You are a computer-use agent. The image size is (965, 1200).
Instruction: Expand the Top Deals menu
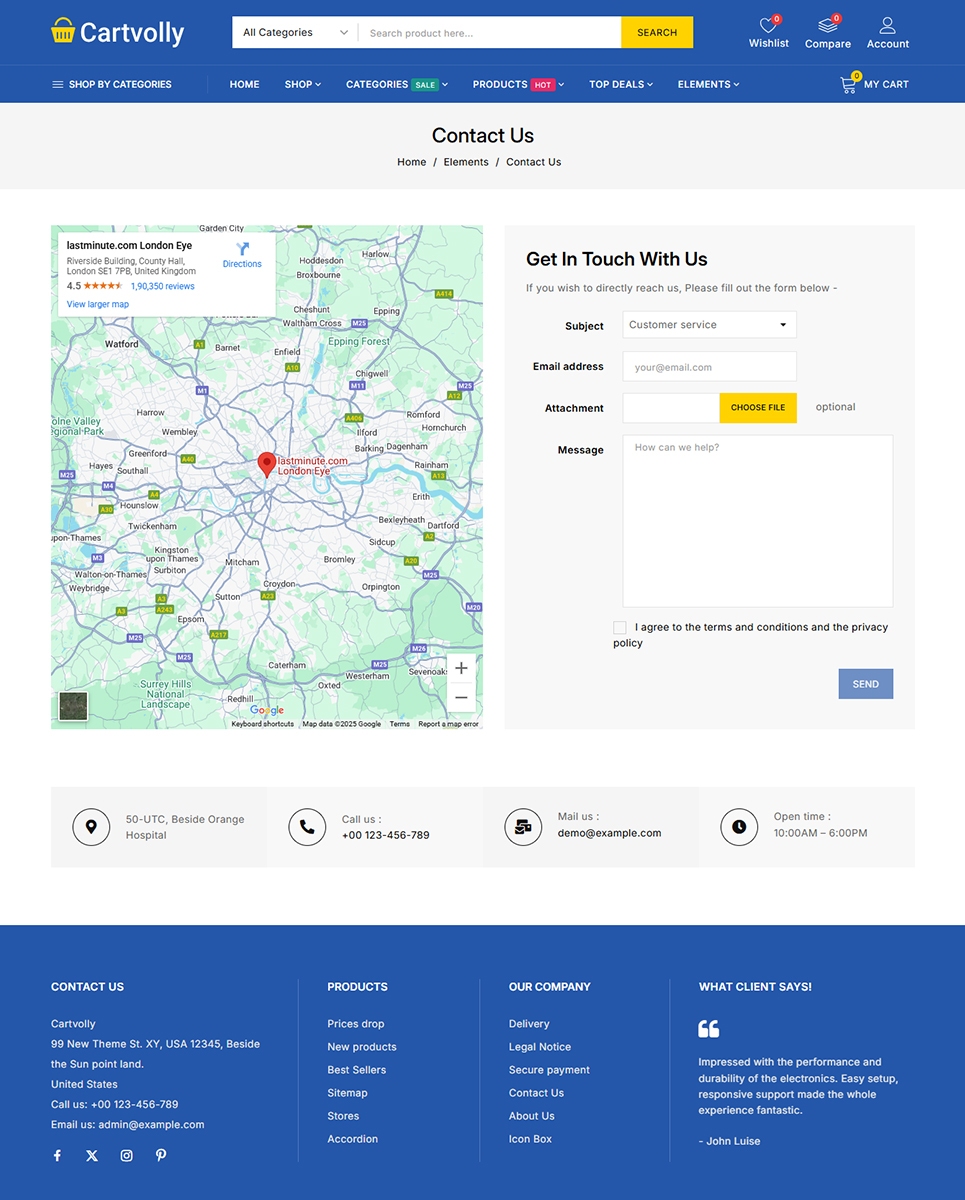tap(620, 85)
